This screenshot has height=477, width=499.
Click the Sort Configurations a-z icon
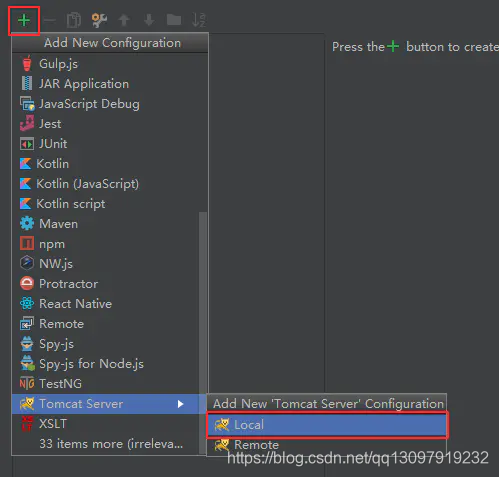199,20
